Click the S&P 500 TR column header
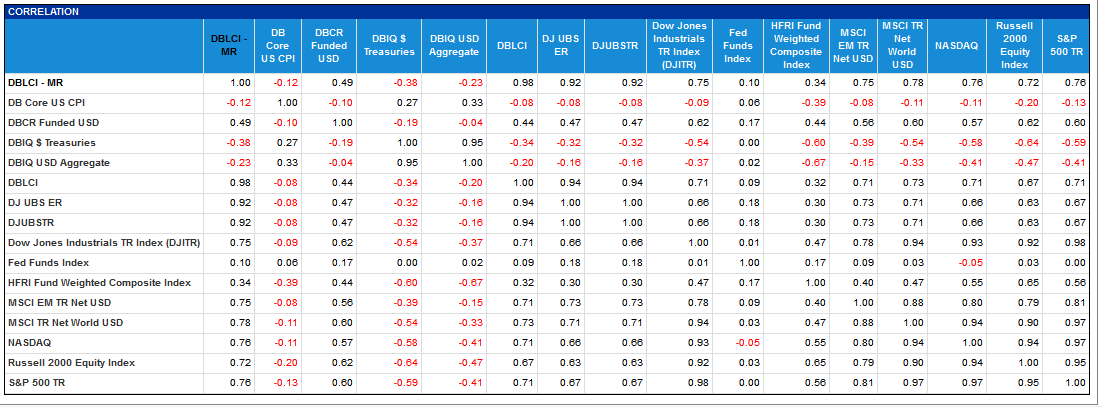Viewport: 1102px width, 410px height. (1065, 46)
